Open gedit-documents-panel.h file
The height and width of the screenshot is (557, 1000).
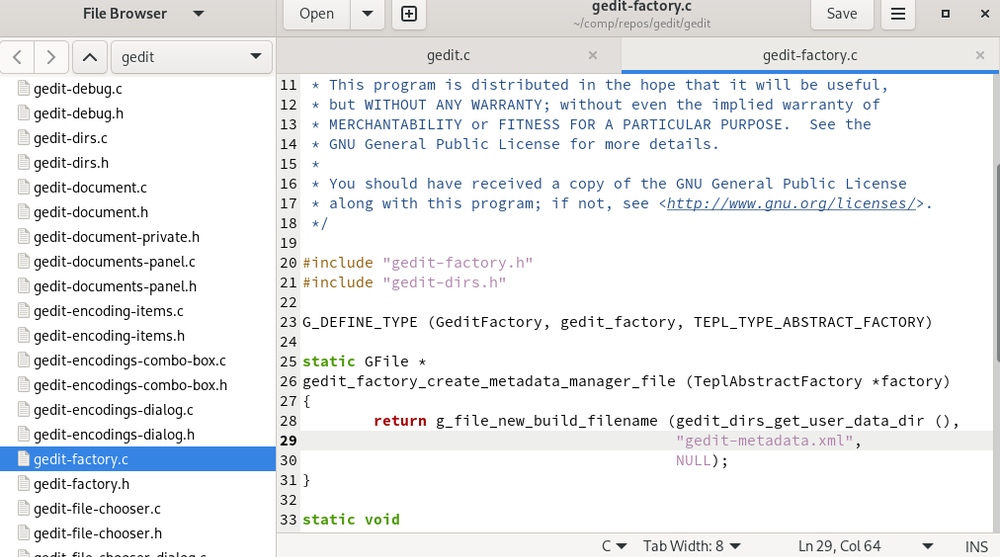115,286
